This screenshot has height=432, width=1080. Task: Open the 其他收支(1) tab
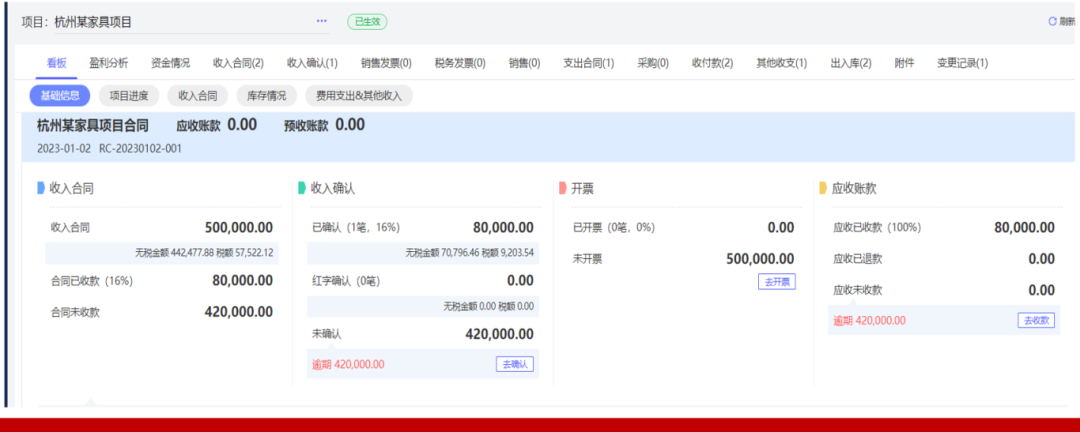click(782, 63)
